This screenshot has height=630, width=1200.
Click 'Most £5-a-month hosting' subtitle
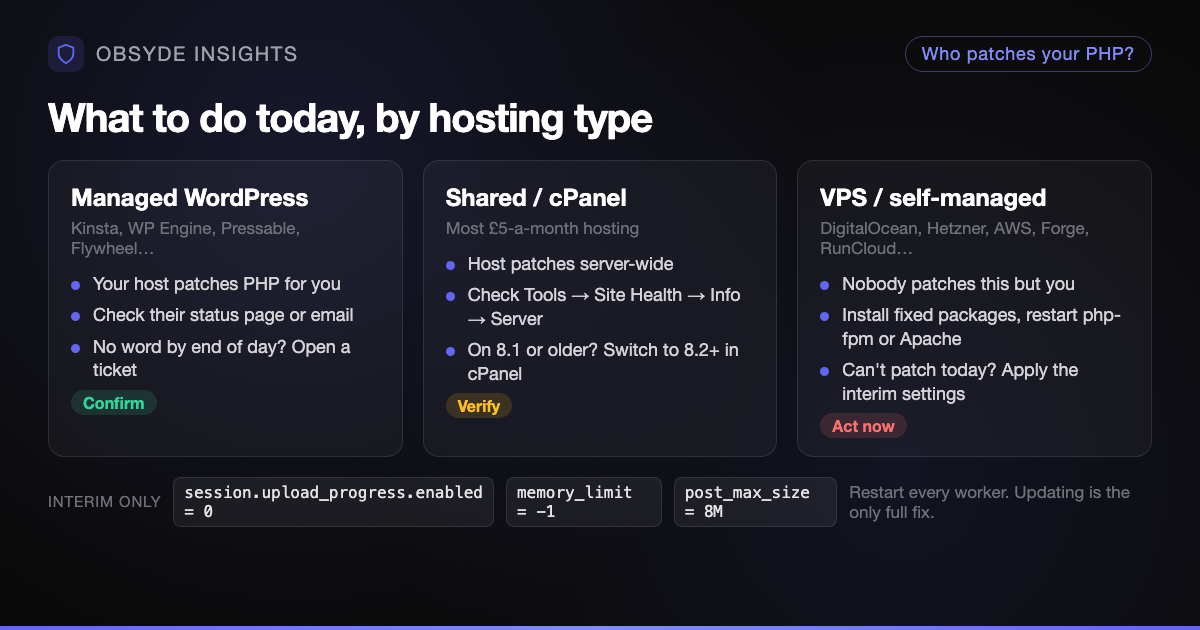(x=542, y=228)
